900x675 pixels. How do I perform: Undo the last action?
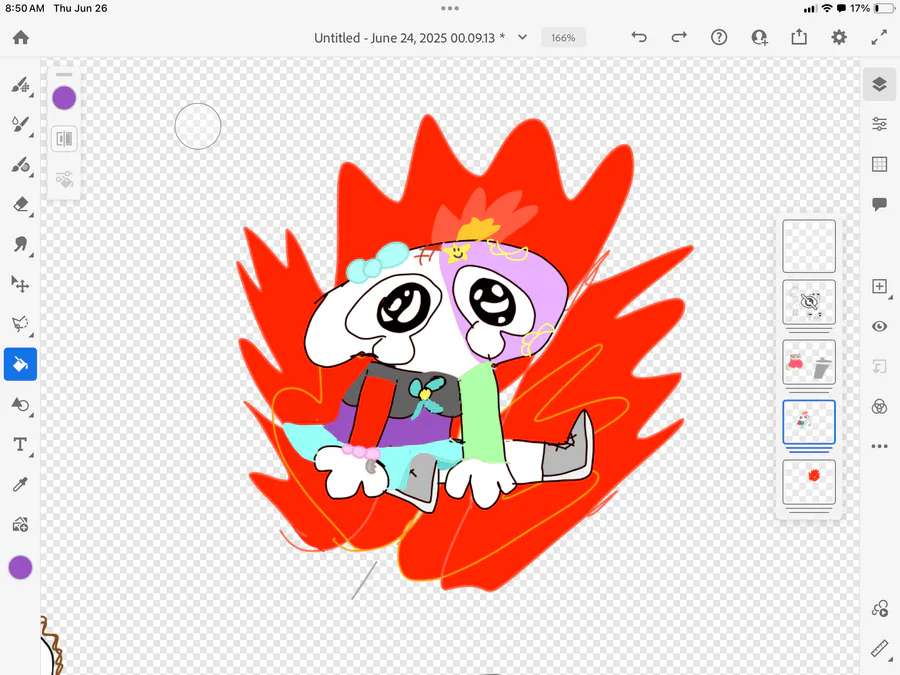pyautogui.click(x=639, y=37)
